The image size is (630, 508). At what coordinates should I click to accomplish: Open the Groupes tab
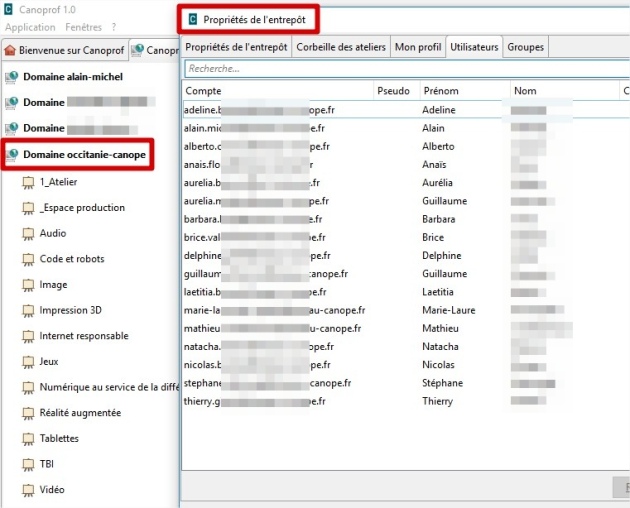526,47
